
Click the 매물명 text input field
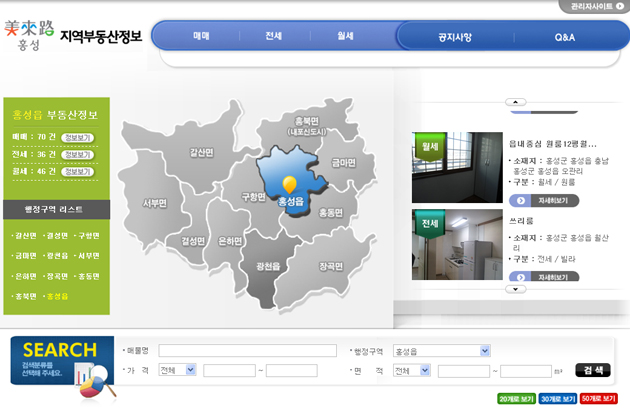point(247,351)
